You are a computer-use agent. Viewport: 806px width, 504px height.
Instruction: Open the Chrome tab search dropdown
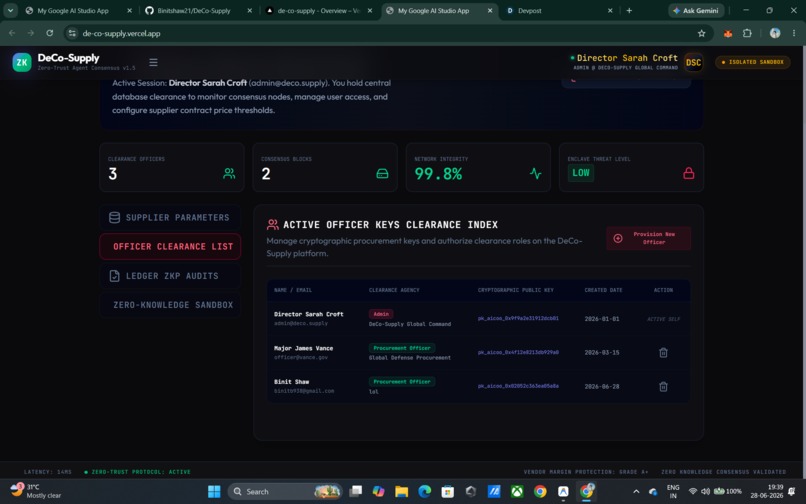[x=10, y=10]
